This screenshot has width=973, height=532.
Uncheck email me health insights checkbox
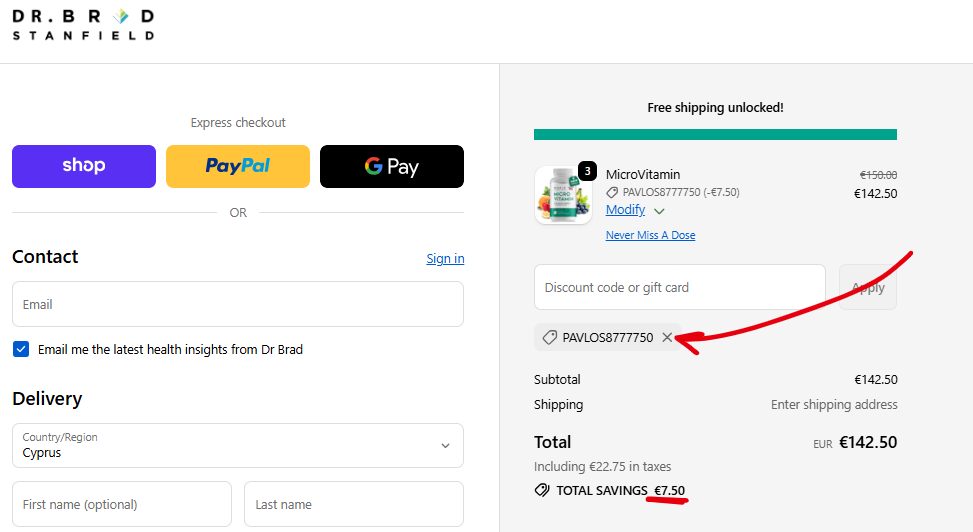click(21, 349)
